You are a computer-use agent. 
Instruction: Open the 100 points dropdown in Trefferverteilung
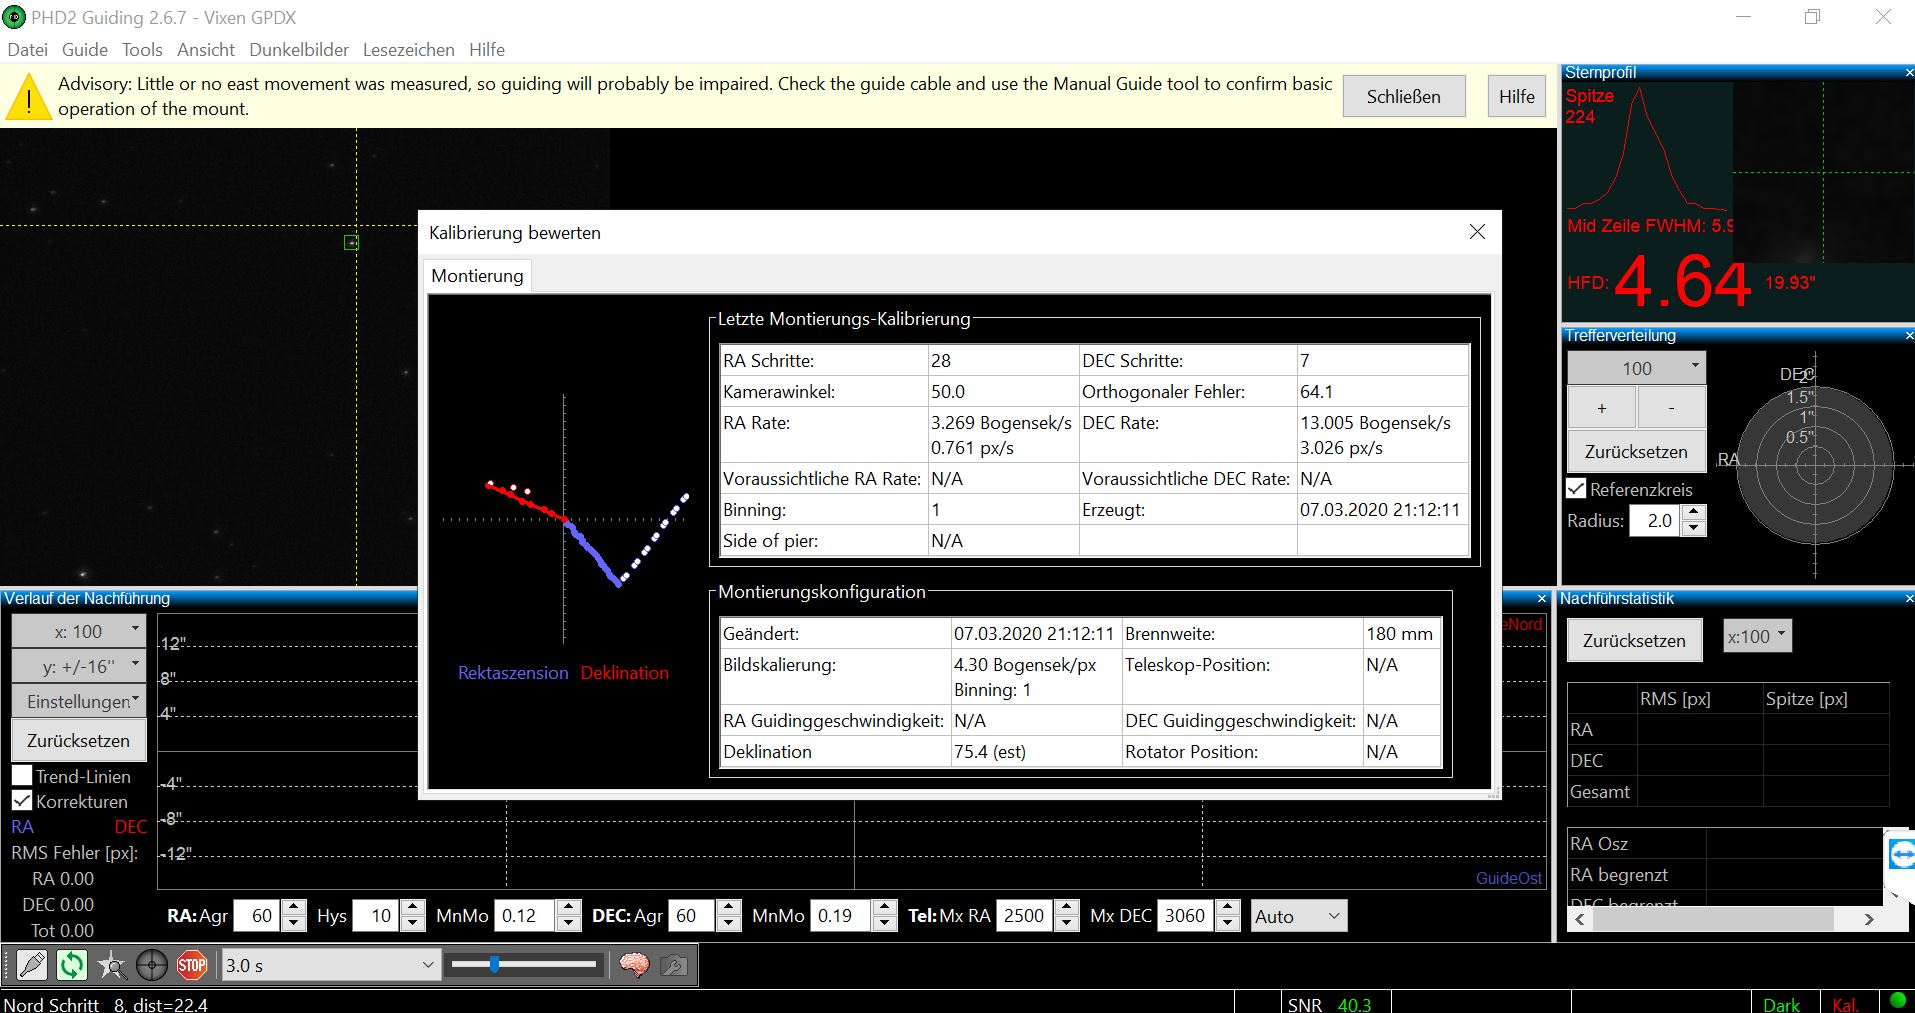click(x=1636, y=368)
